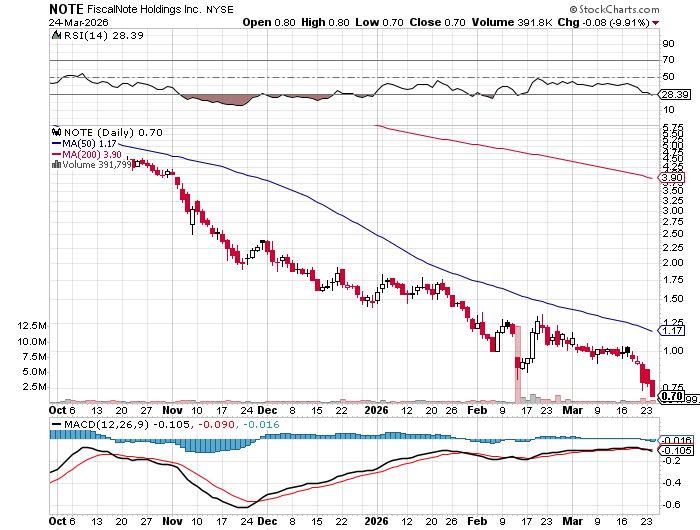This screenshot has height=530, width=700.
Task: Click the -0.6 MACD axis label
Action: coord(672,505)
